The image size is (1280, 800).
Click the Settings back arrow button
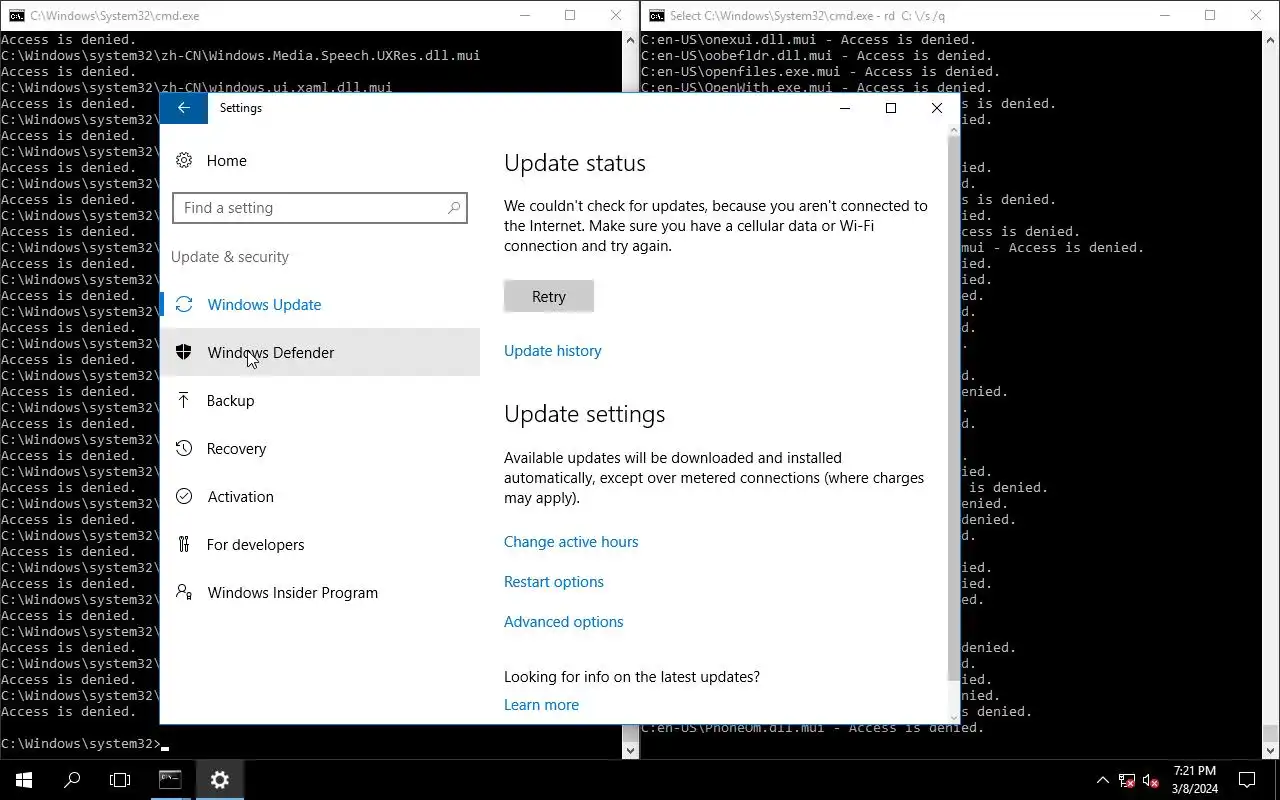(x=184, y=108)
